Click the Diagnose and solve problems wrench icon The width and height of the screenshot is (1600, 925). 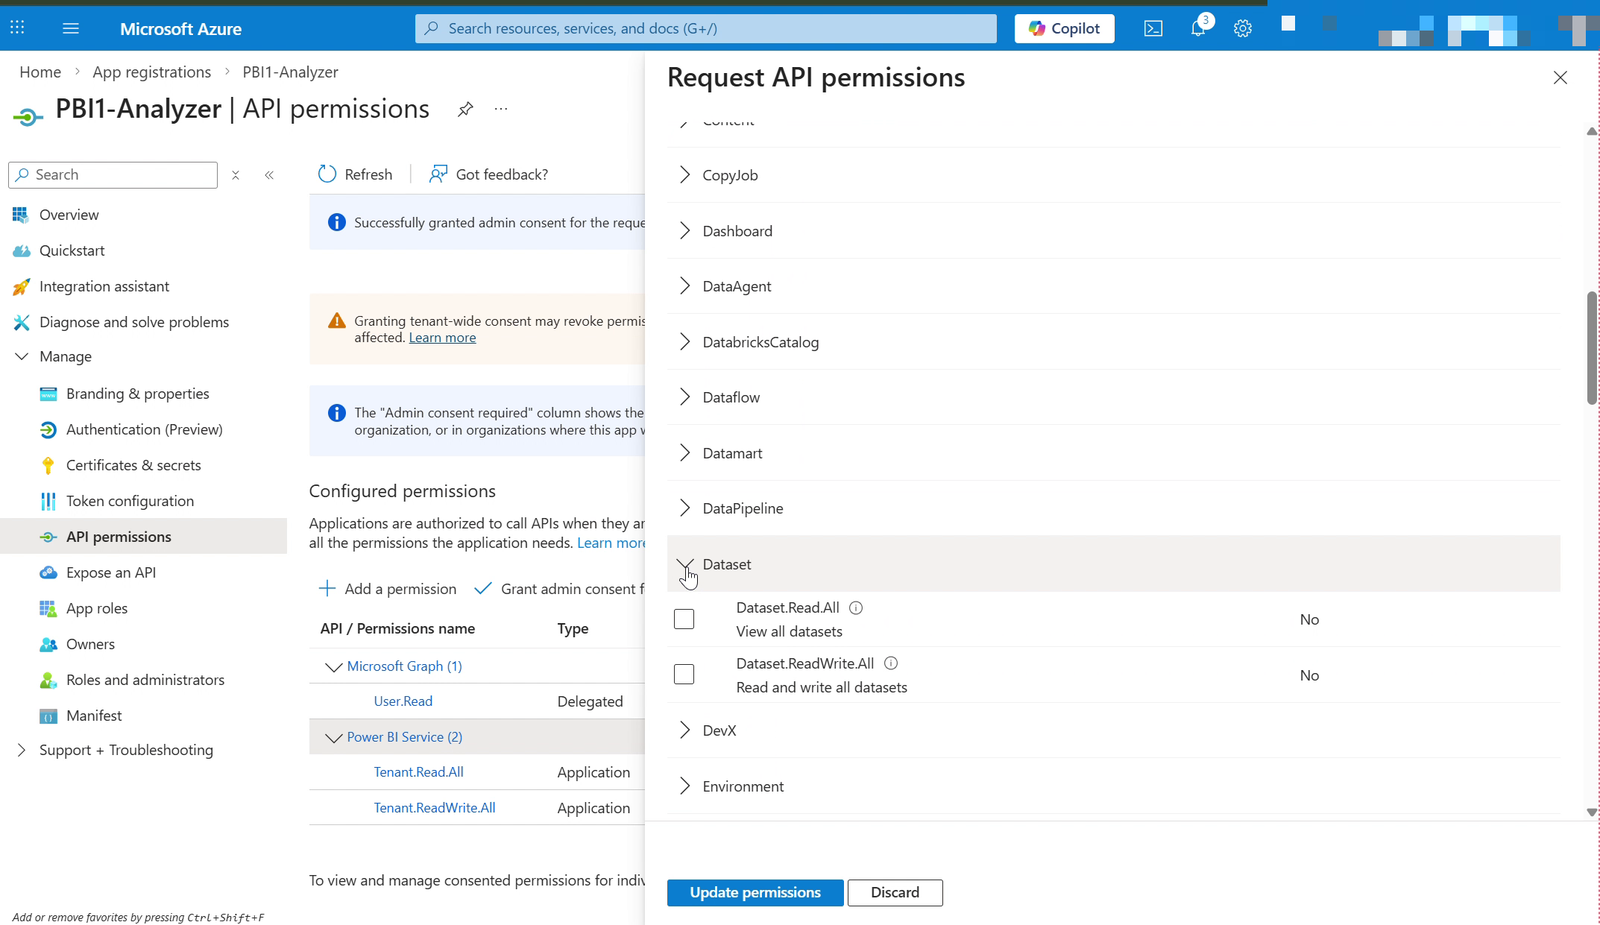click(21, 322)
